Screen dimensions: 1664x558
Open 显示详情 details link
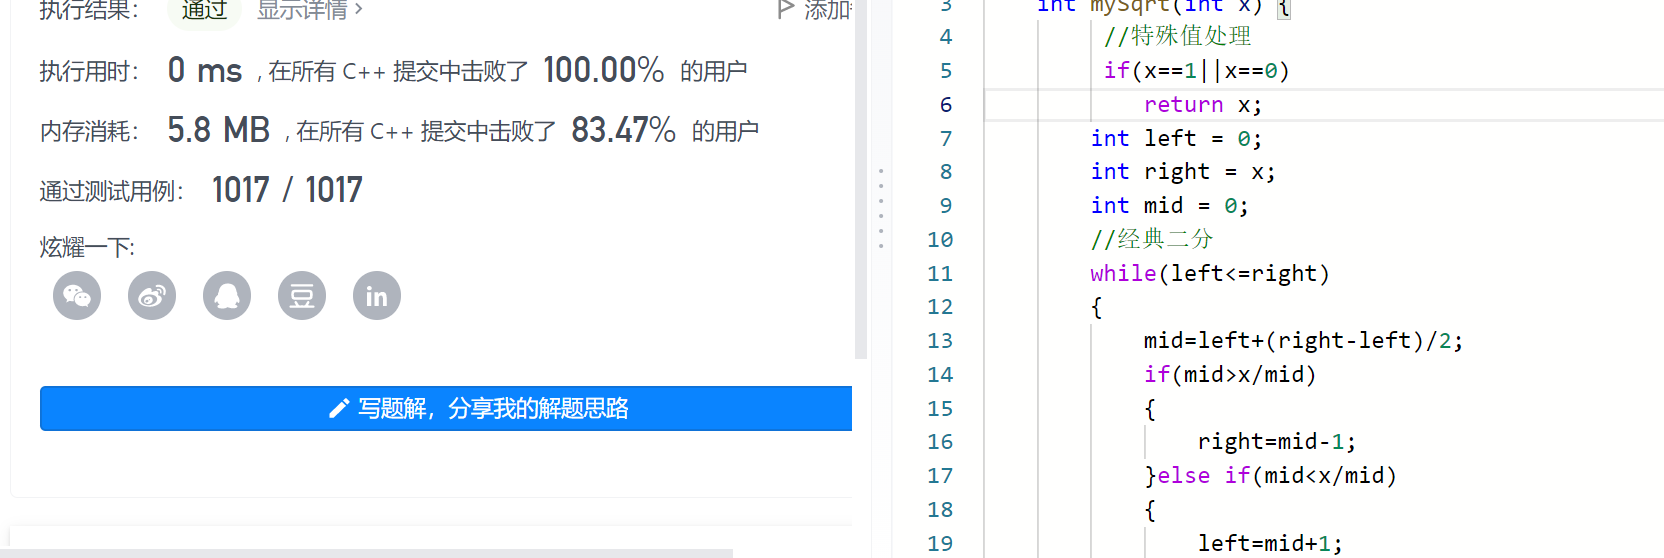coord(310,10)
